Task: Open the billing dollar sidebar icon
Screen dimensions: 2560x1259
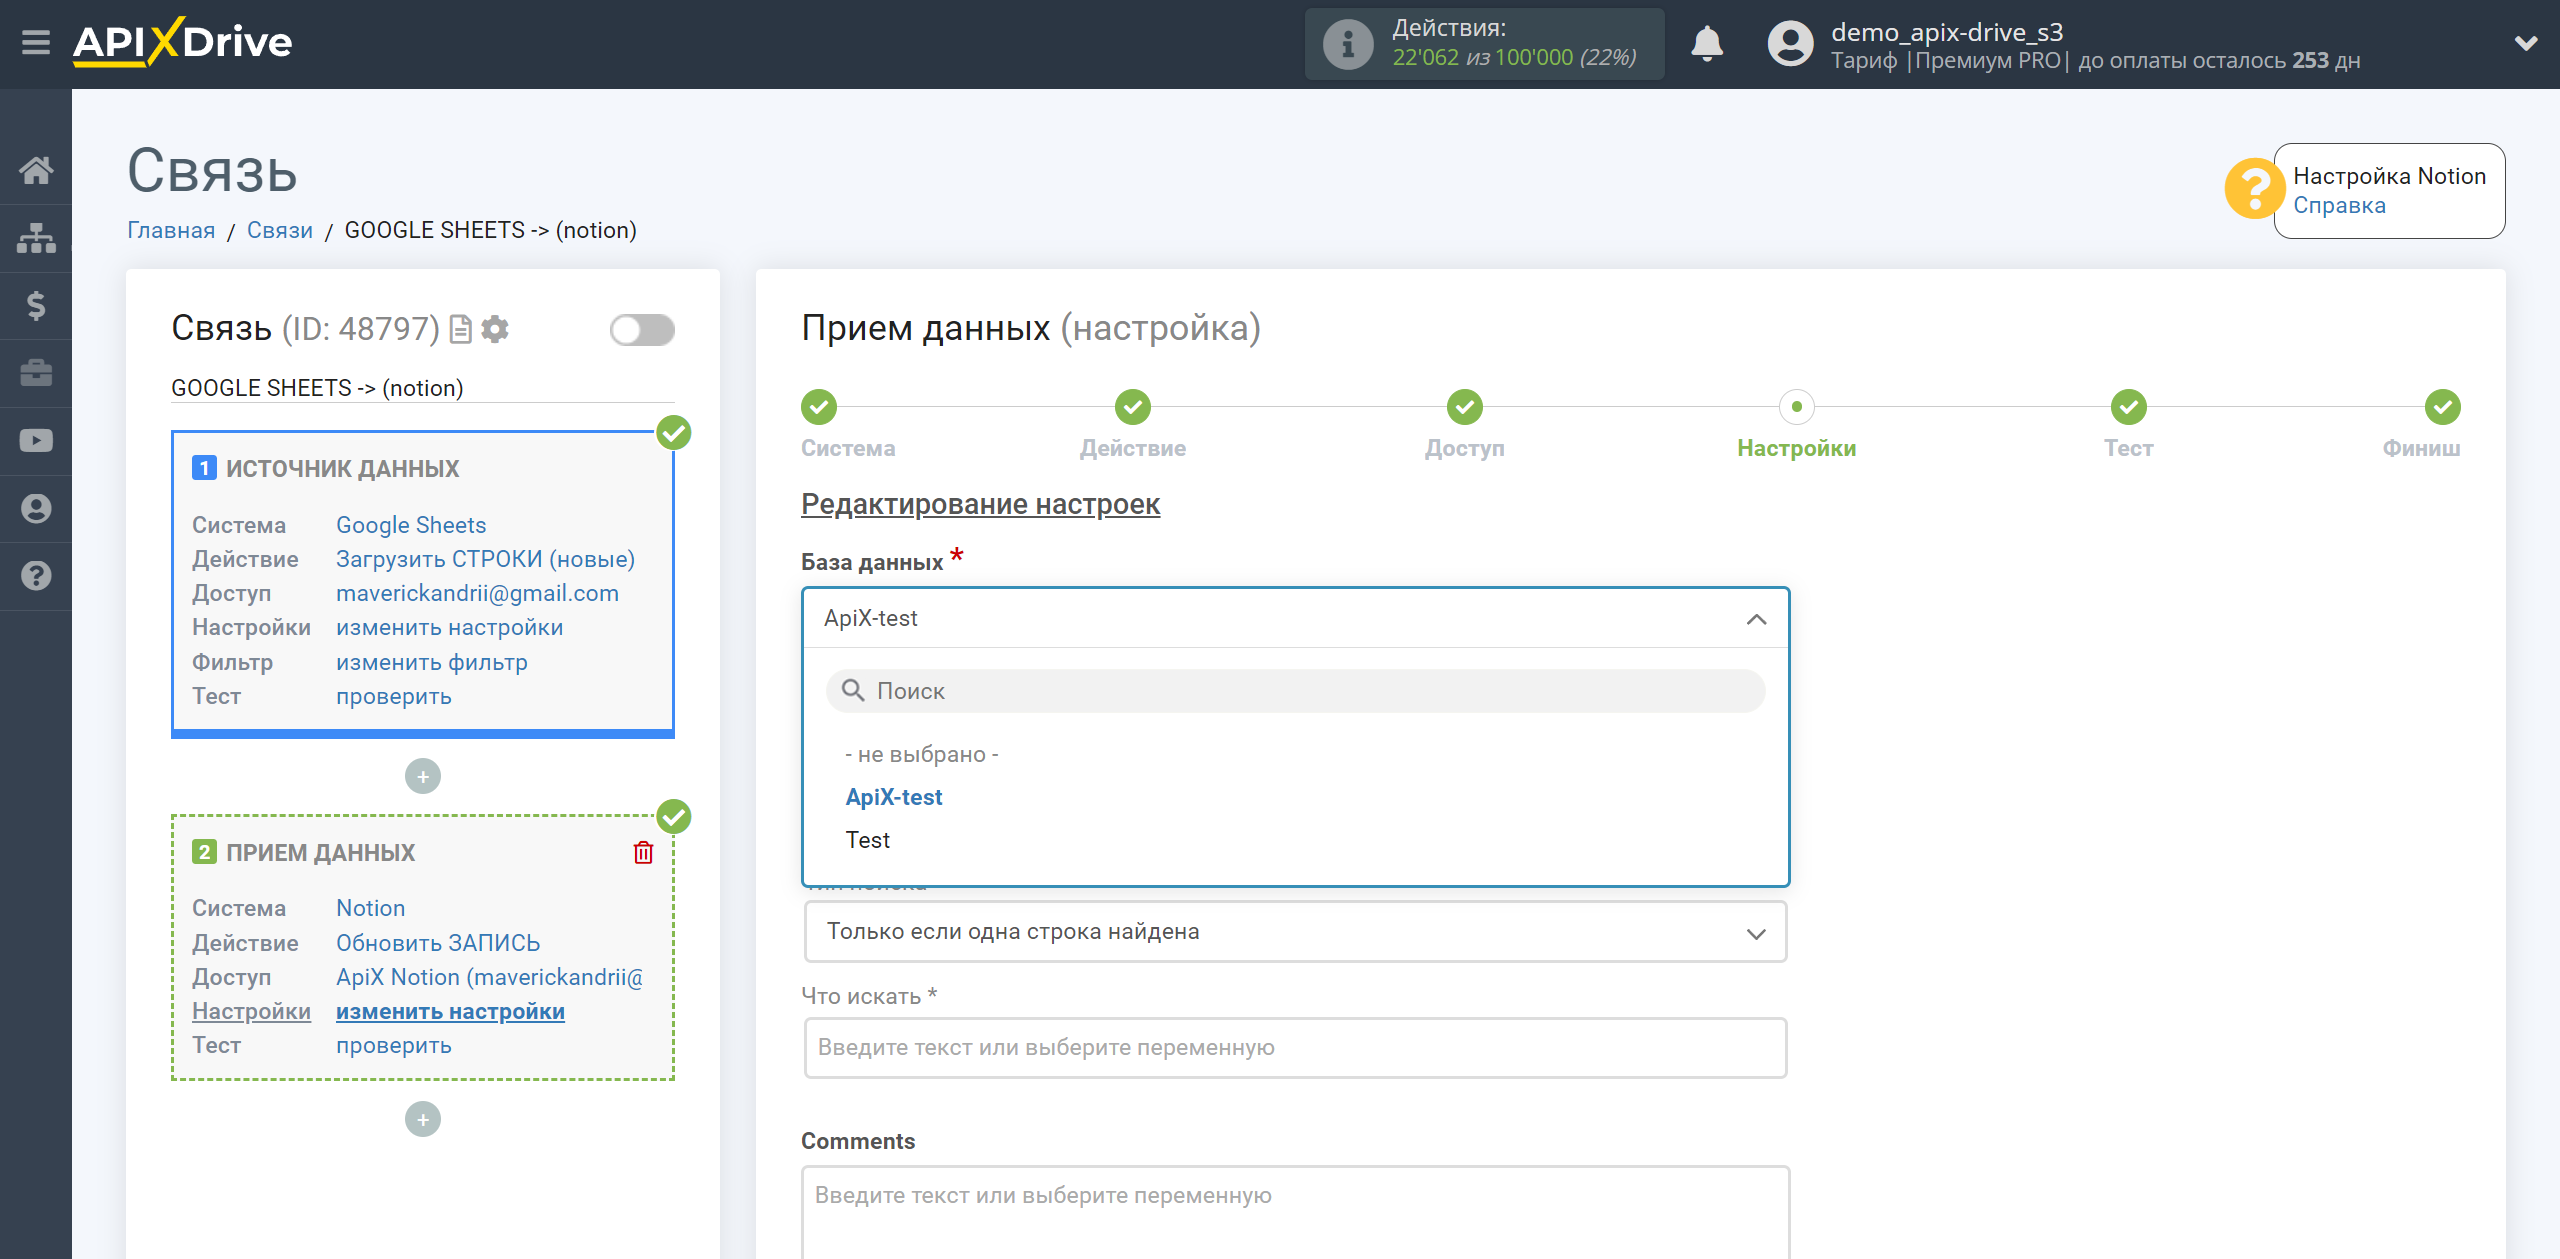Action: [x=36, y=305]
